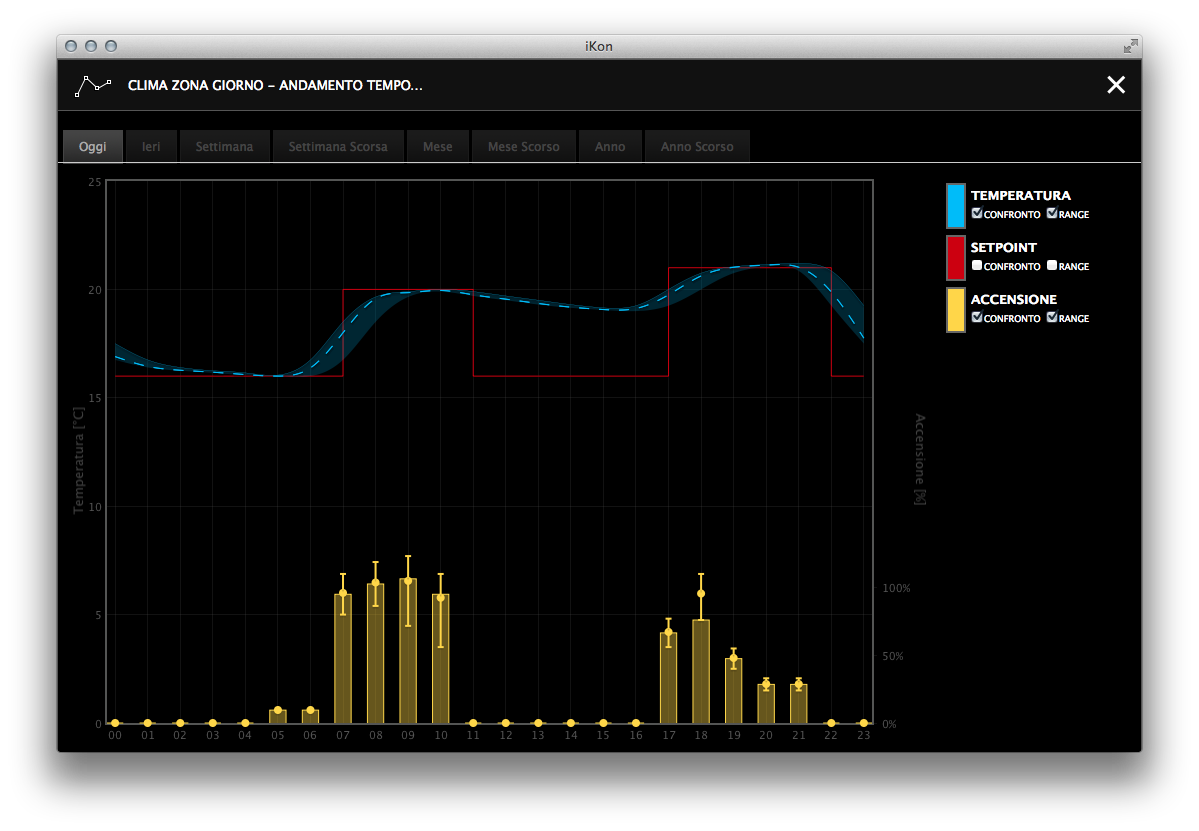Image resolution: width=1199 pixels, height=831 pixels.
Task: Click the fullscreen arrows icon in title bar
Action: [1130, 47]
